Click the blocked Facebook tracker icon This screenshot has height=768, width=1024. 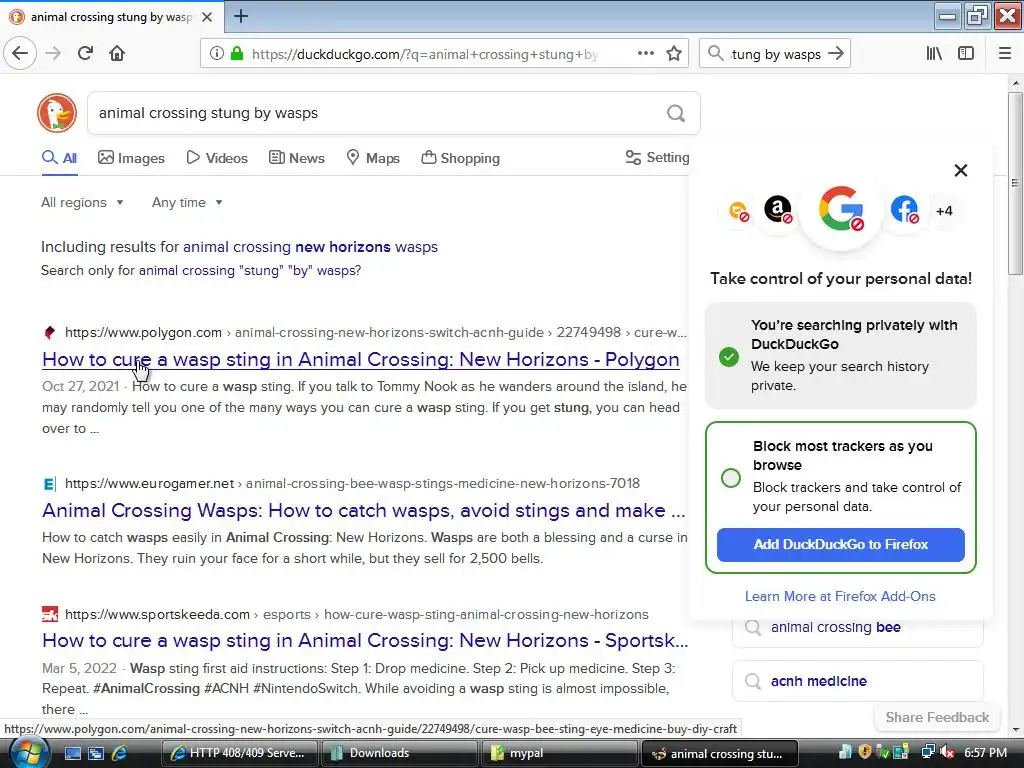tap(904, 210)
